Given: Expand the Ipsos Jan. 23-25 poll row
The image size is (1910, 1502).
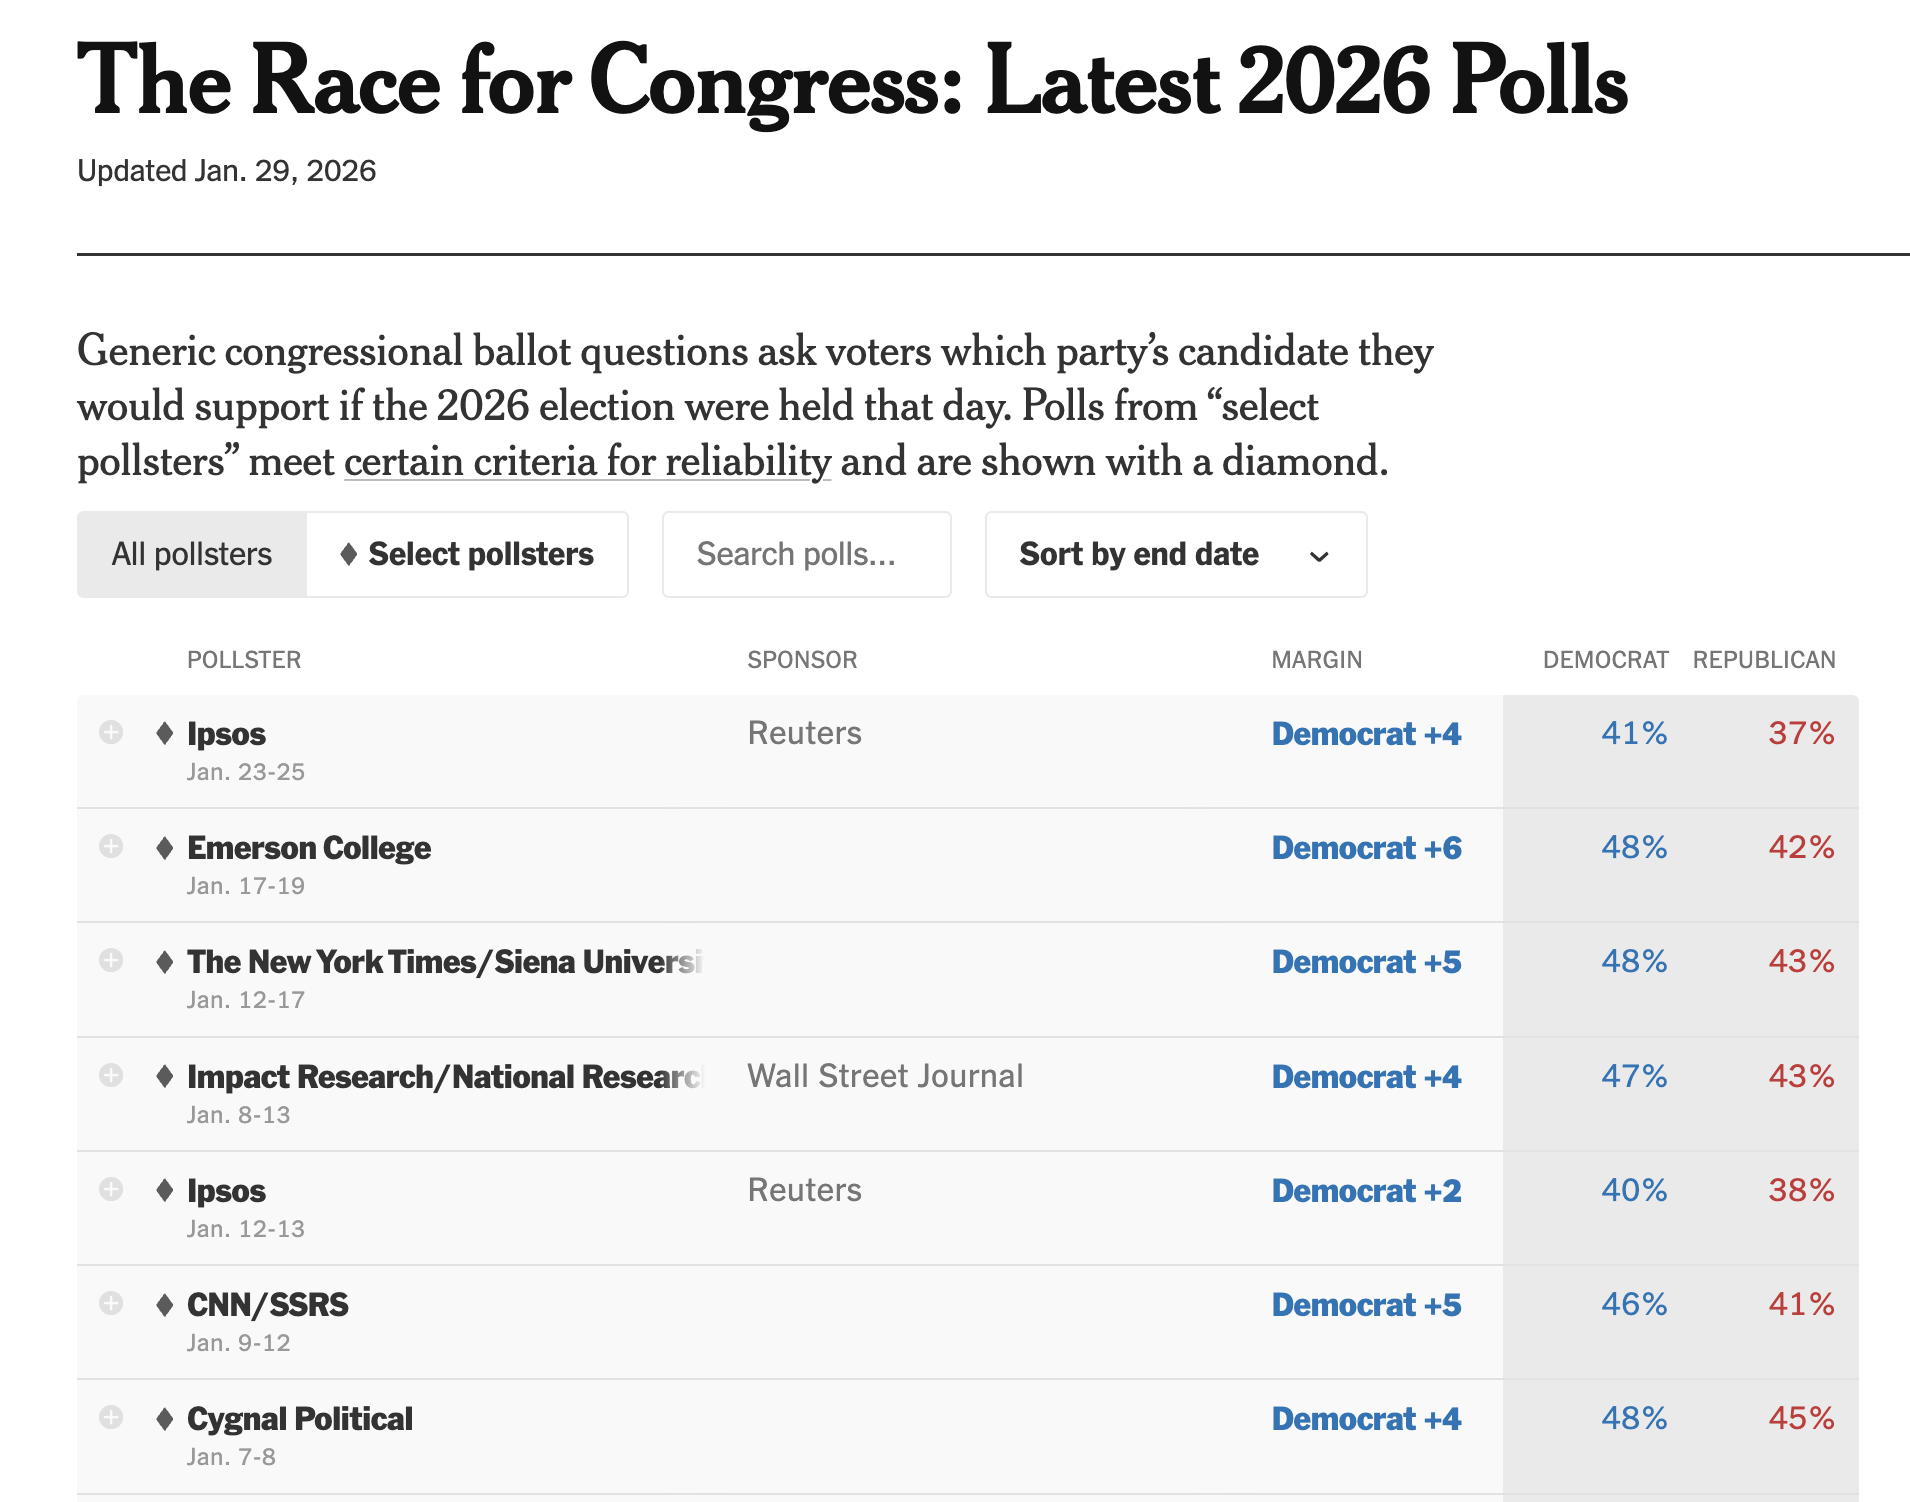Looking at the screenshot, I should tap(111, 732).
